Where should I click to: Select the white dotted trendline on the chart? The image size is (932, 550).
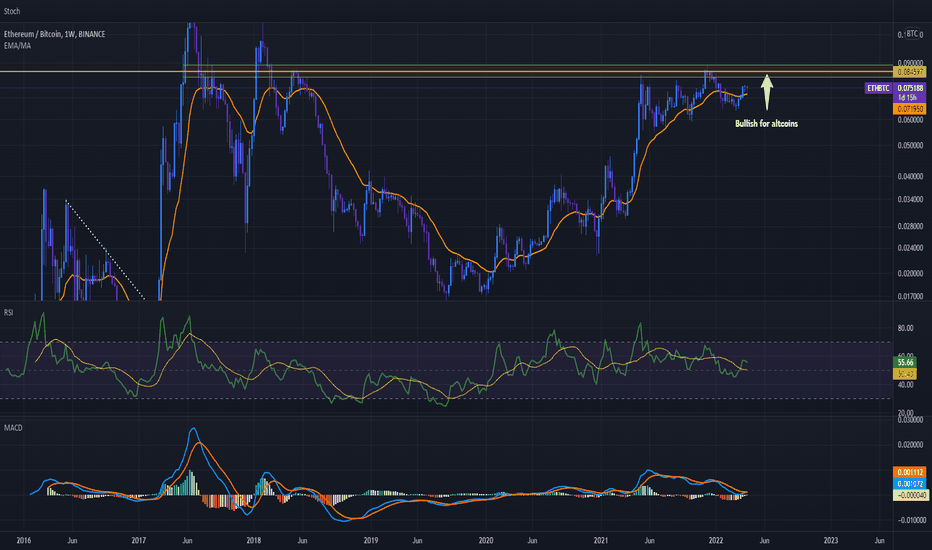[105, 250]
